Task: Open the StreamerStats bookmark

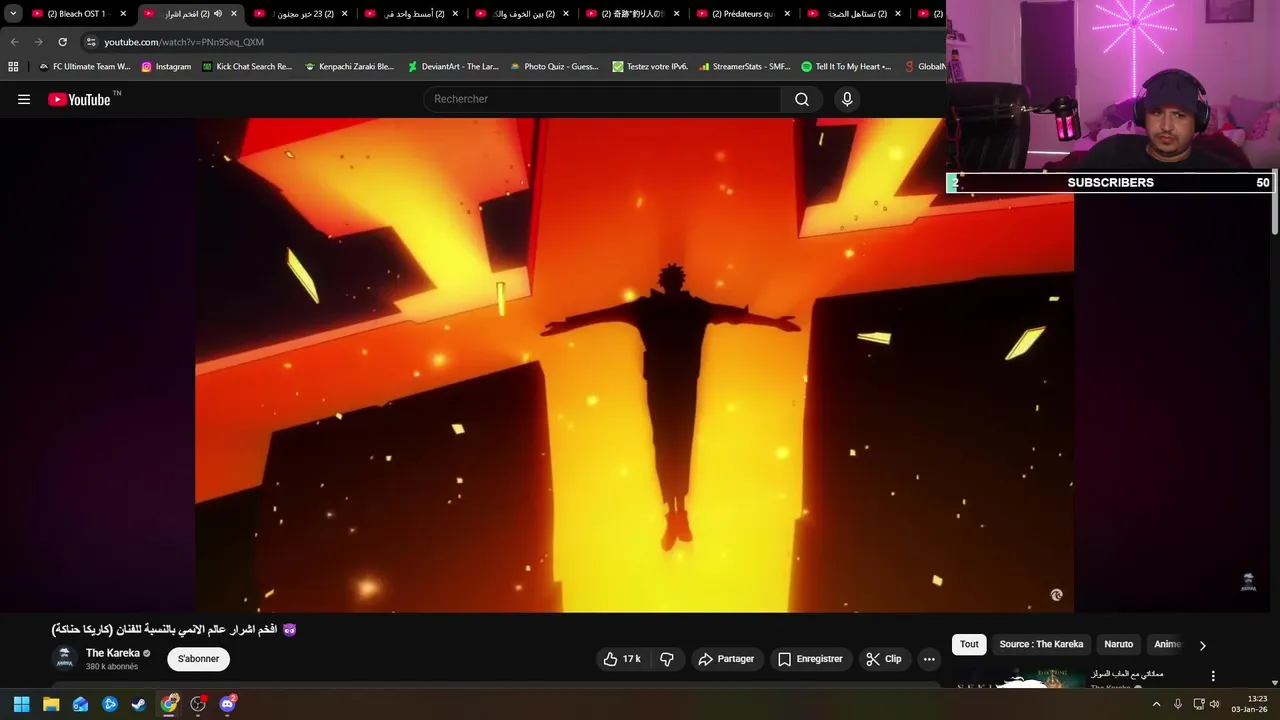Action: tap(745, 67)
